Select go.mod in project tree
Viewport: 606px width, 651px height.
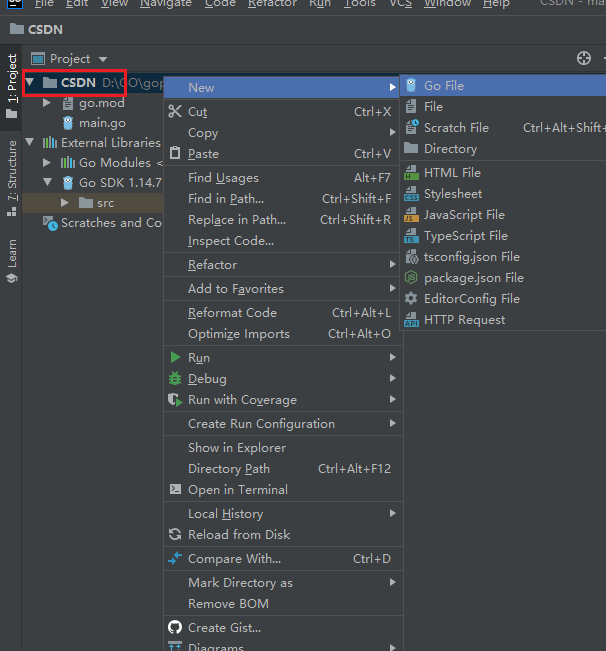pyautogui.click(x=102, y=103)
